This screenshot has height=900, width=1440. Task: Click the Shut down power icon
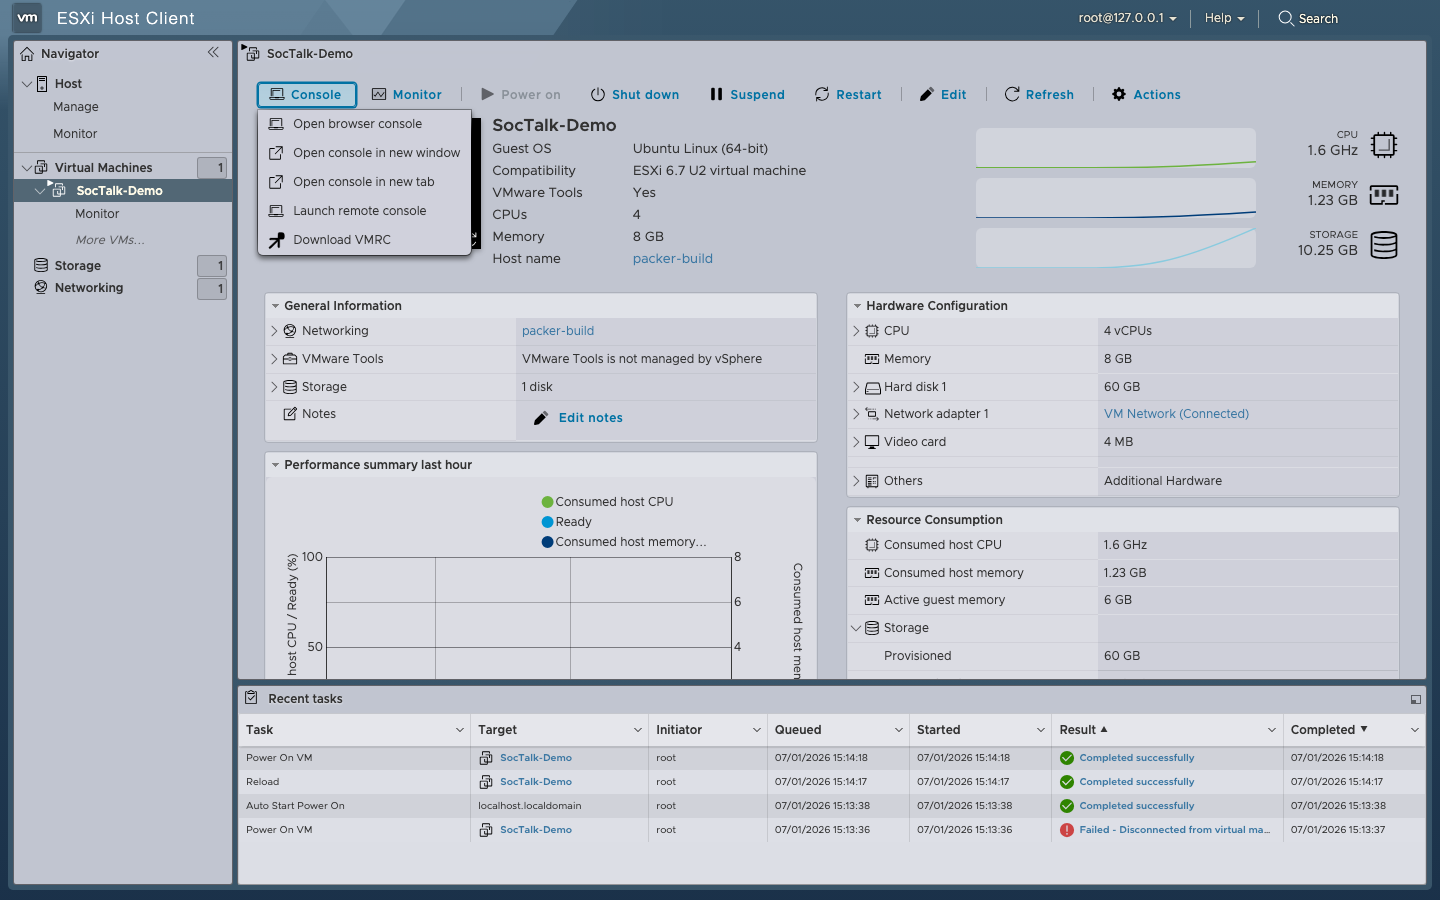point(598,94)
